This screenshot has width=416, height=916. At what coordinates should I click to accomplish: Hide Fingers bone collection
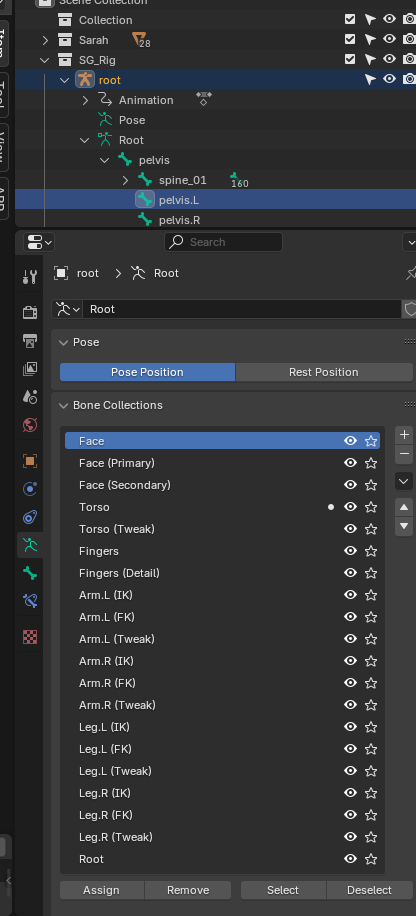351,551
